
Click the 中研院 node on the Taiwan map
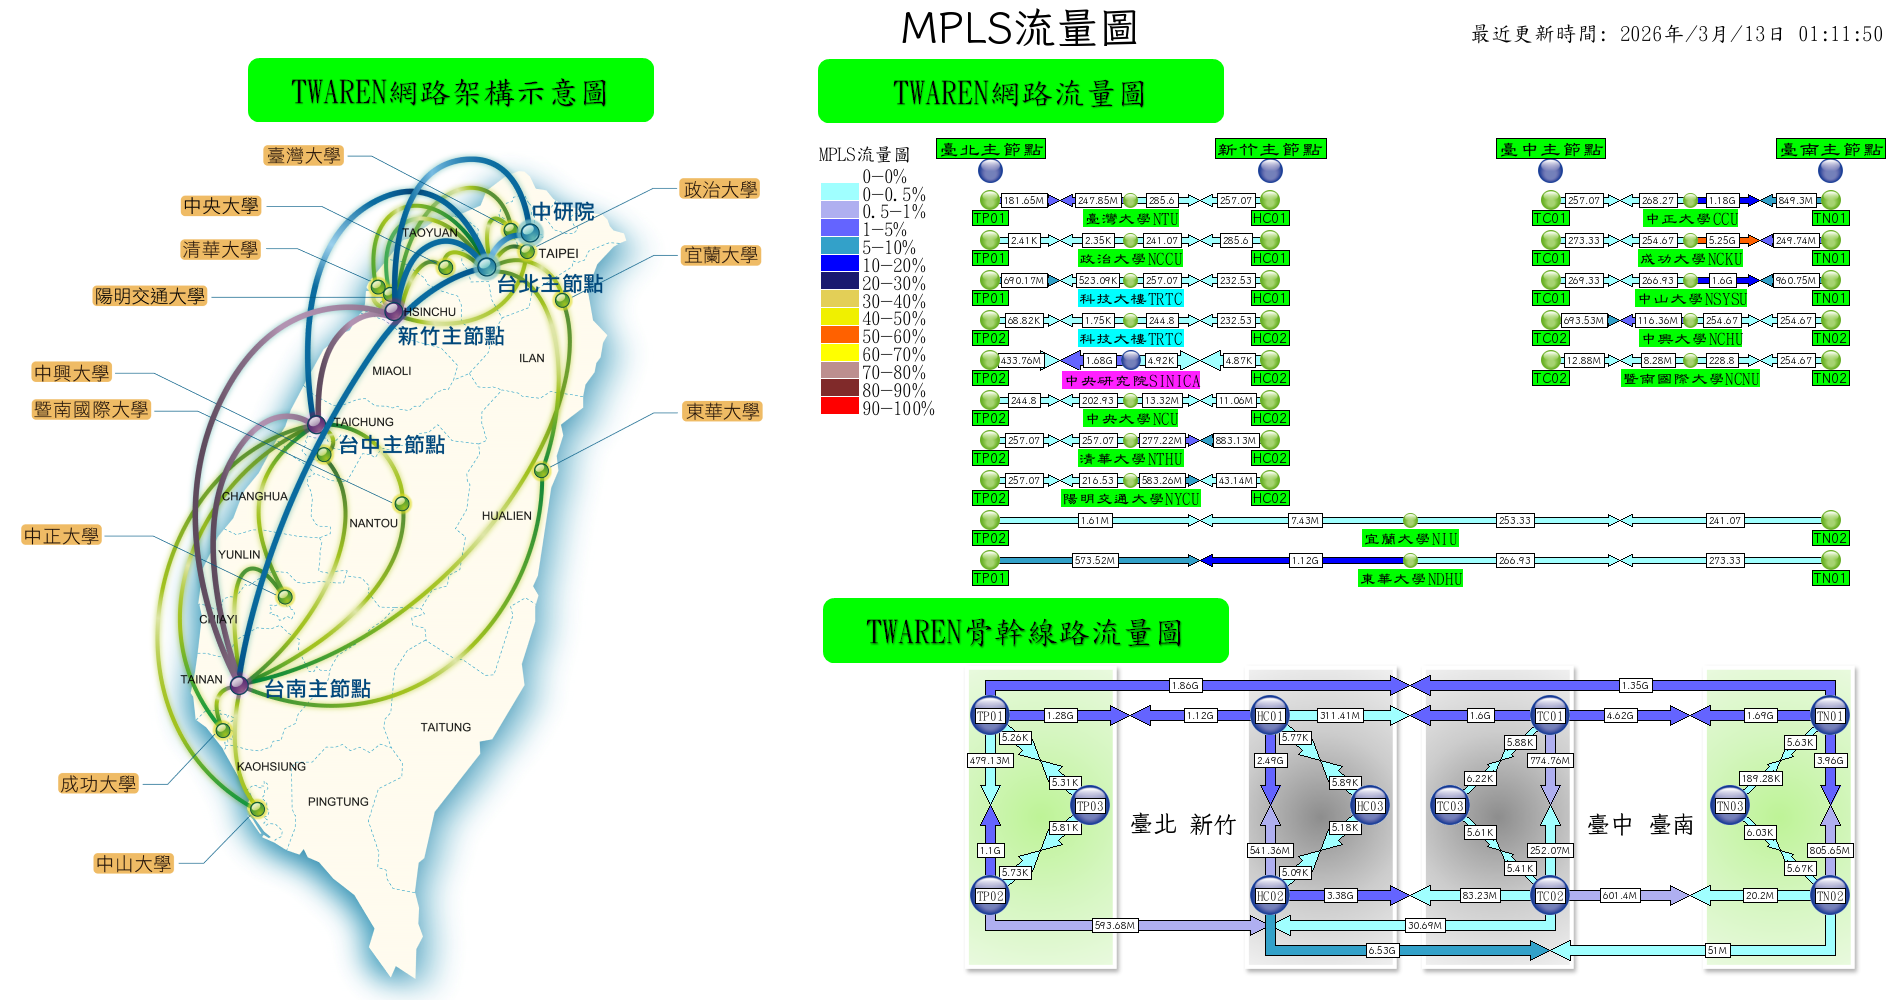[530, 232]
